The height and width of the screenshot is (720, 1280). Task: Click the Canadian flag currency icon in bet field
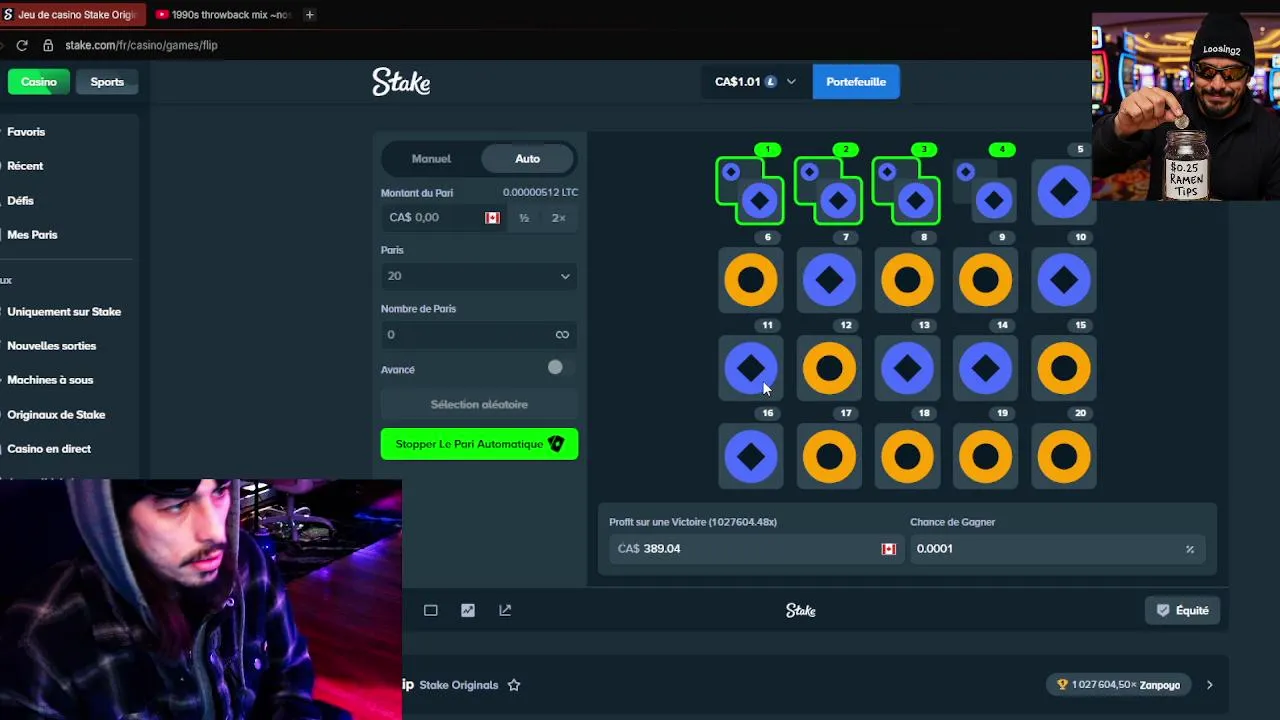[492, 218]
